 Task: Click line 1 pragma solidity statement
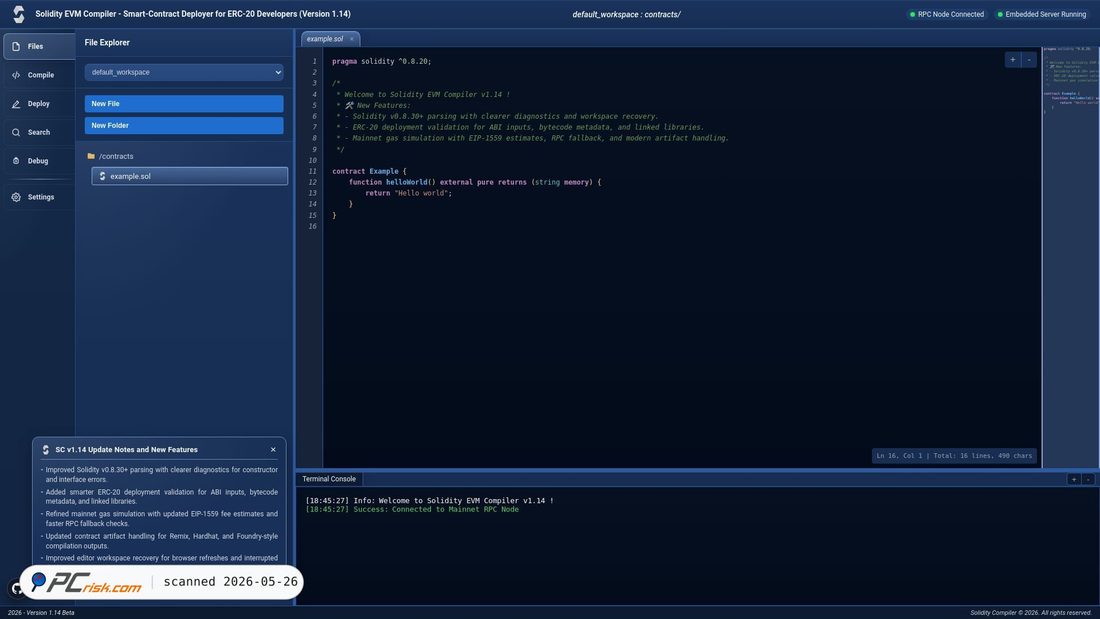382,62
